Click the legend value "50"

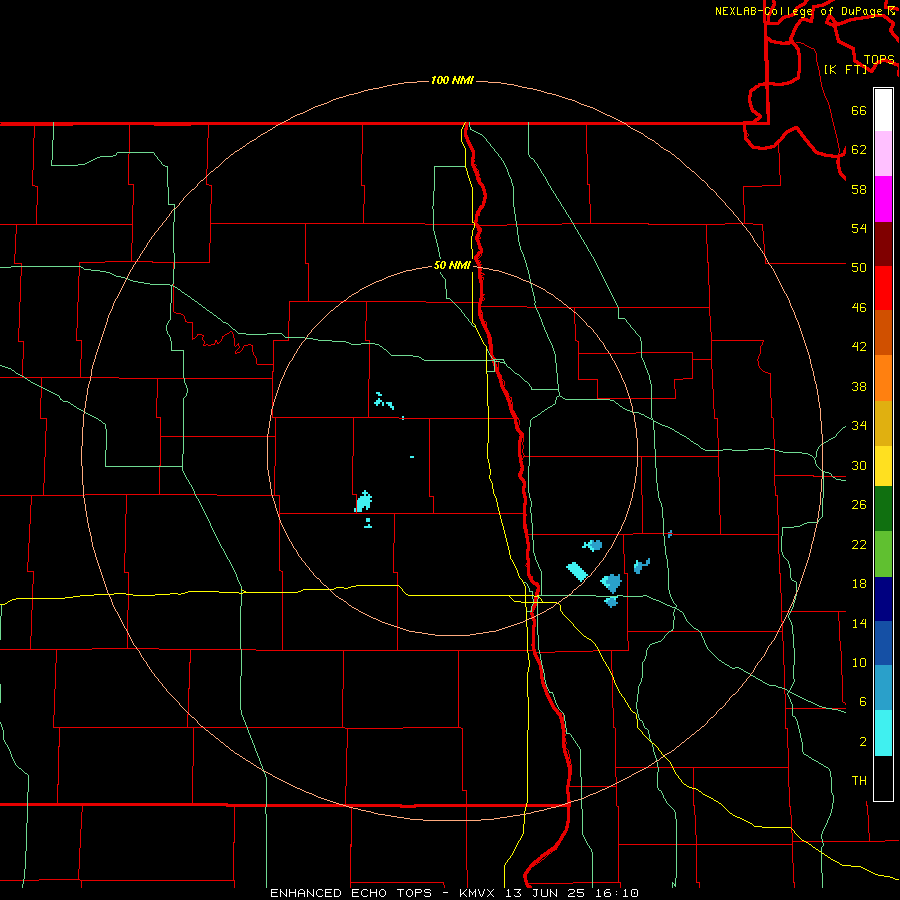click(x=859, y=267)
